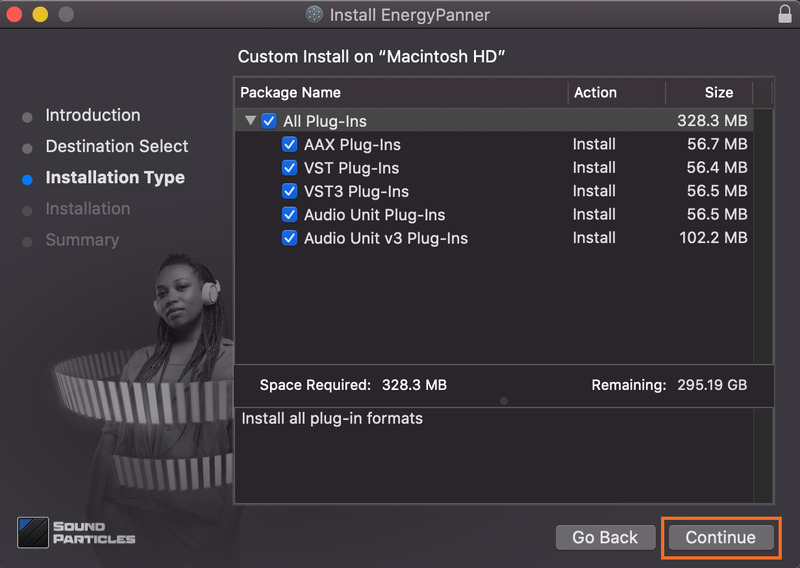
Task: Deselect Audio Unit v3 Plug-Ins checkbox
Action: point(290,238)
